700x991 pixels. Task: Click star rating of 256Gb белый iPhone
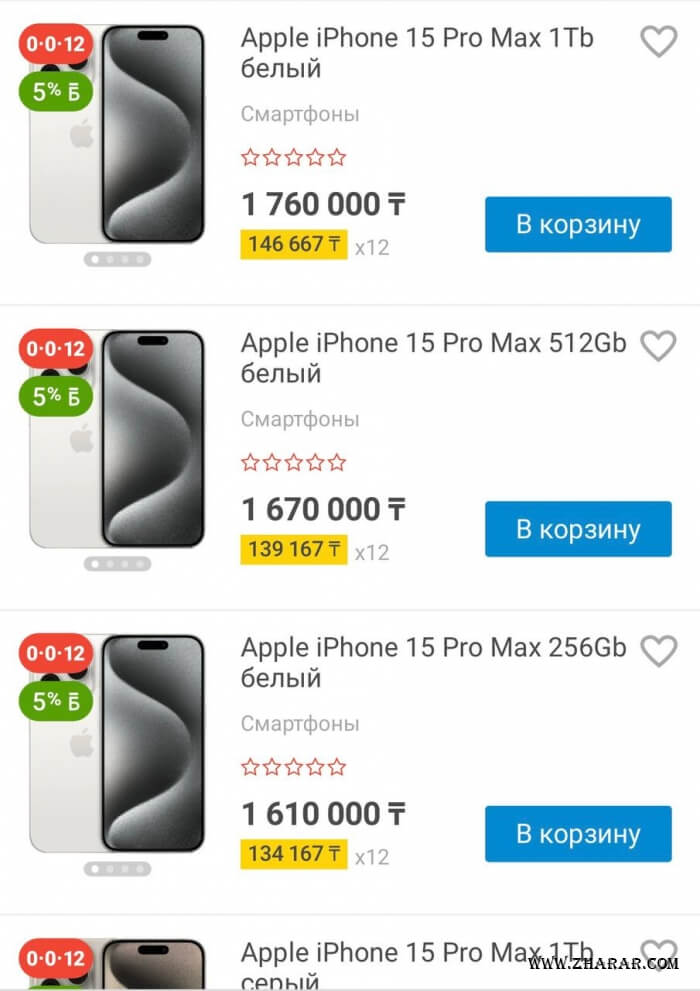[x=294, y=768]
